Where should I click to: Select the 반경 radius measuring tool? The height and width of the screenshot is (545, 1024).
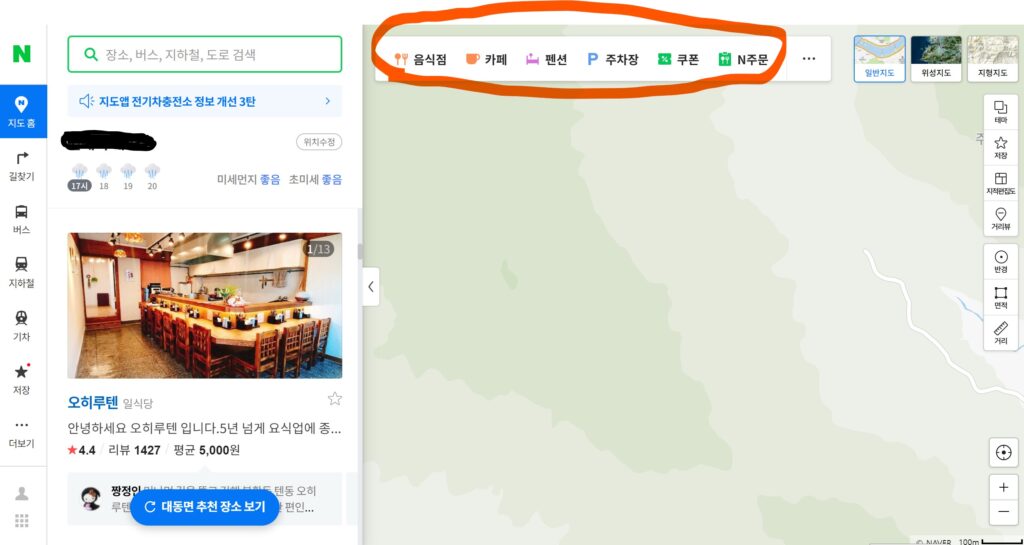(1000, 261)
